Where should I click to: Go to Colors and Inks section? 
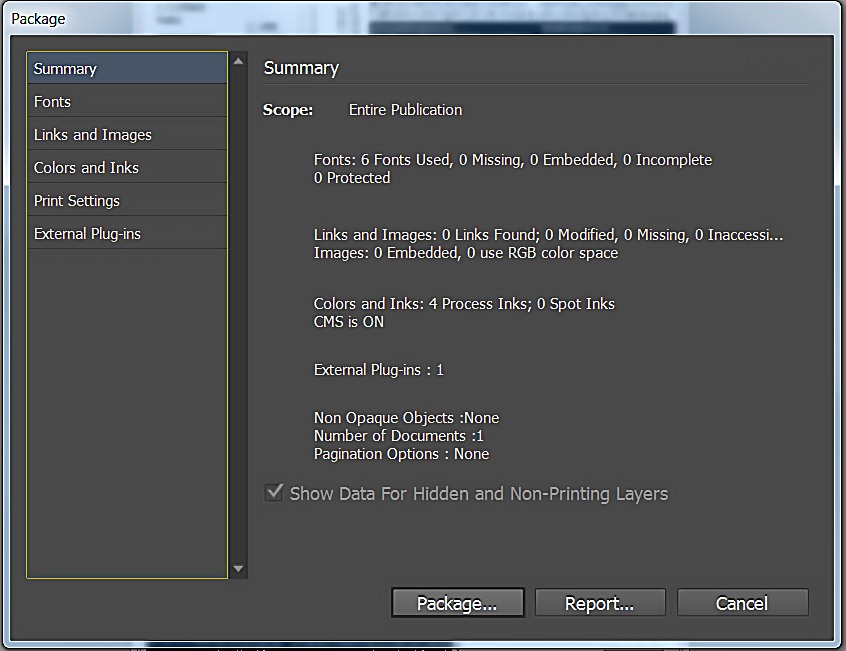127,167
